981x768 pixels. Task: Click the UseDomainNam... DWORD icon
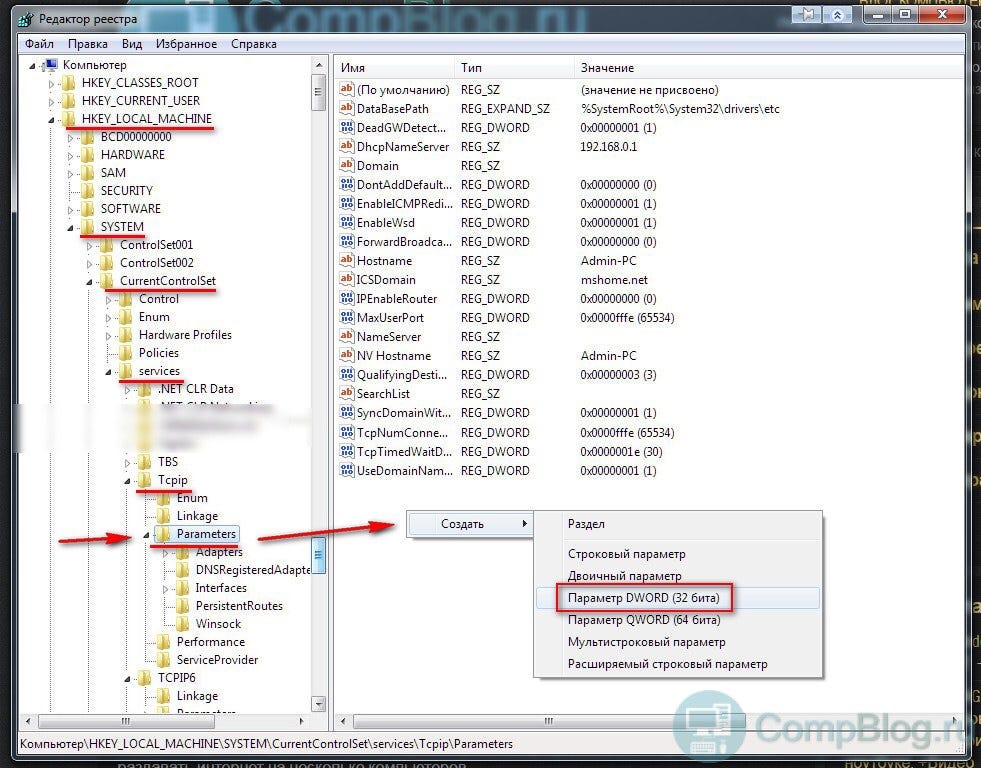coord(347,470)
